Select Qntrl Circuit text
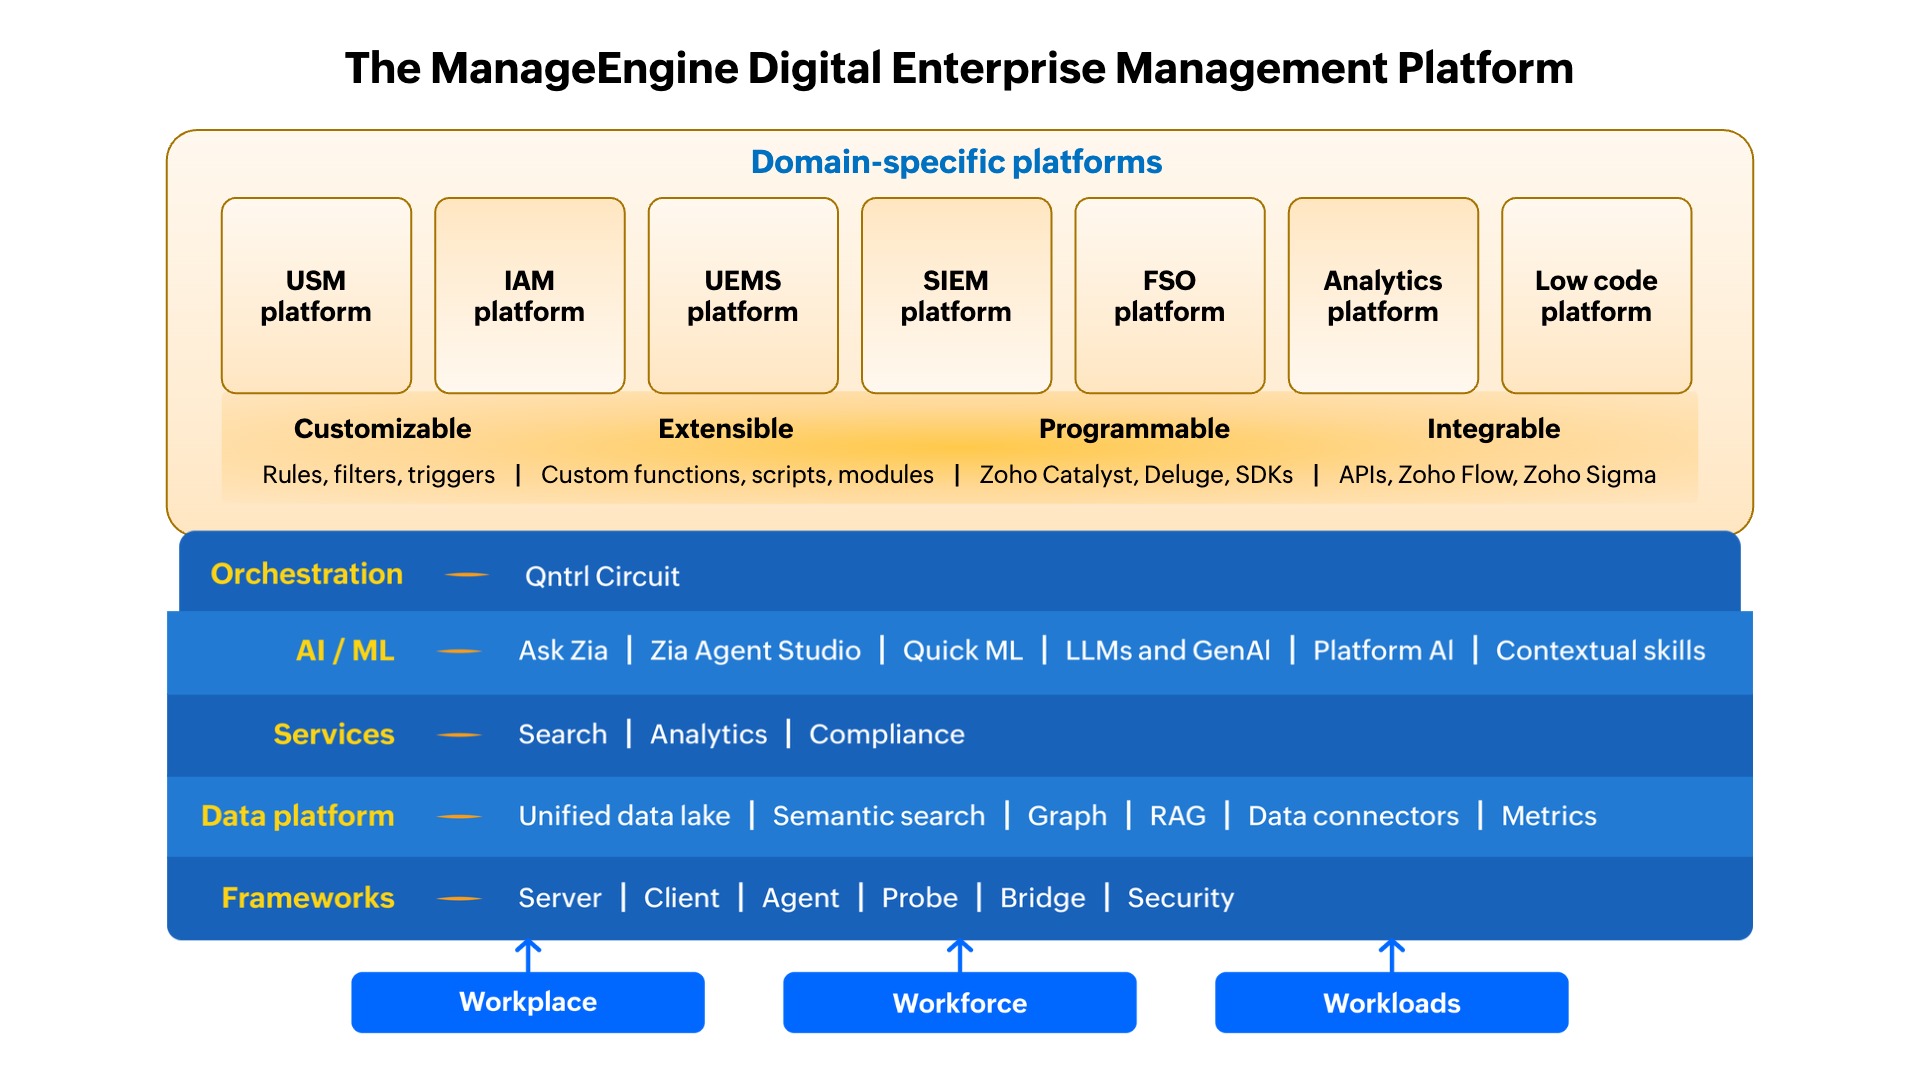Viewport: 1920px width, 1080px height. click(x=602, y=576)
